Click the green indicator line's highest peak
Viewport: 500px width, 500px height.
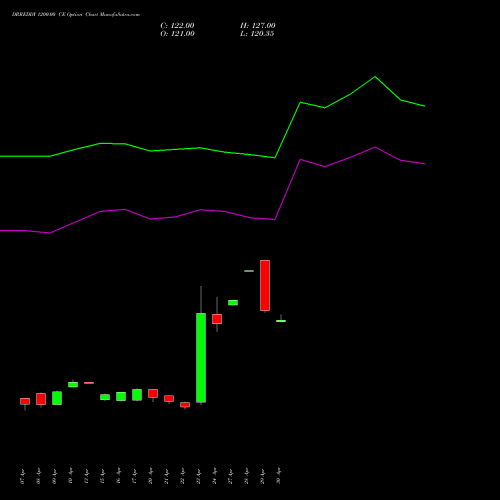375,77
